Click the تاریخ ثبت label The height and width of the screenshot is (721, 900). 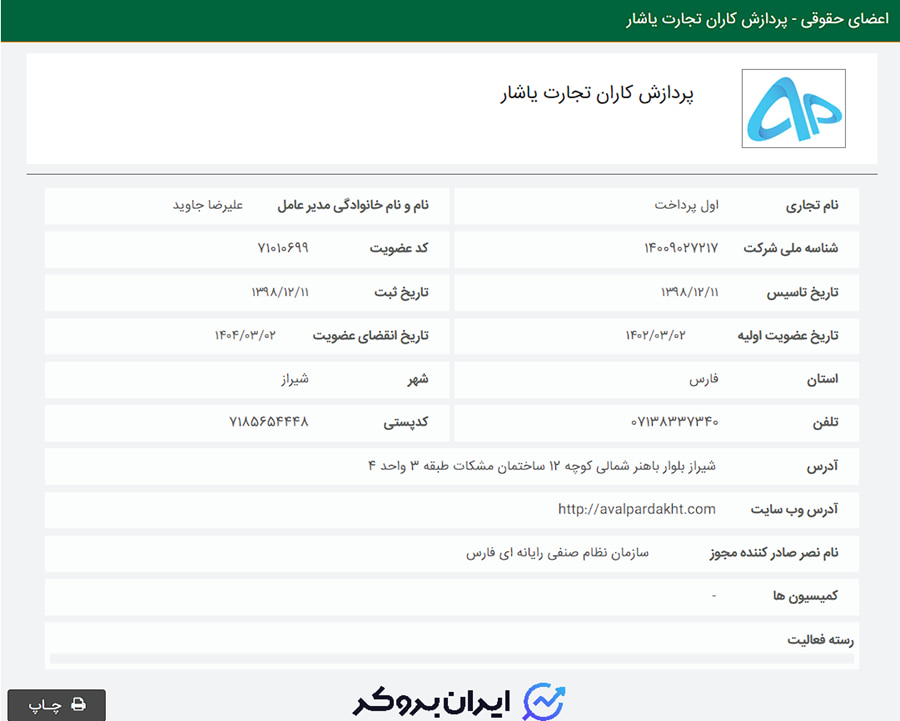[401, 293]
